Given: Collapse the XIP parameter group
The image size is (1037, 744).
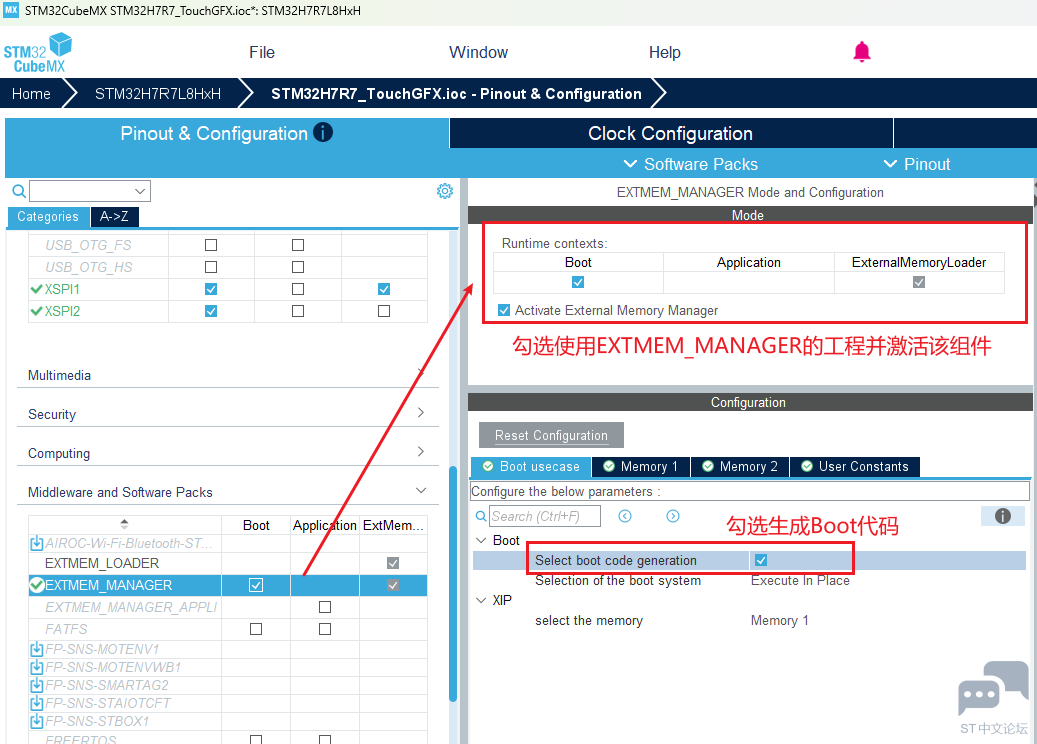Looking at the screenshot, I should click(x=481, y=600).
